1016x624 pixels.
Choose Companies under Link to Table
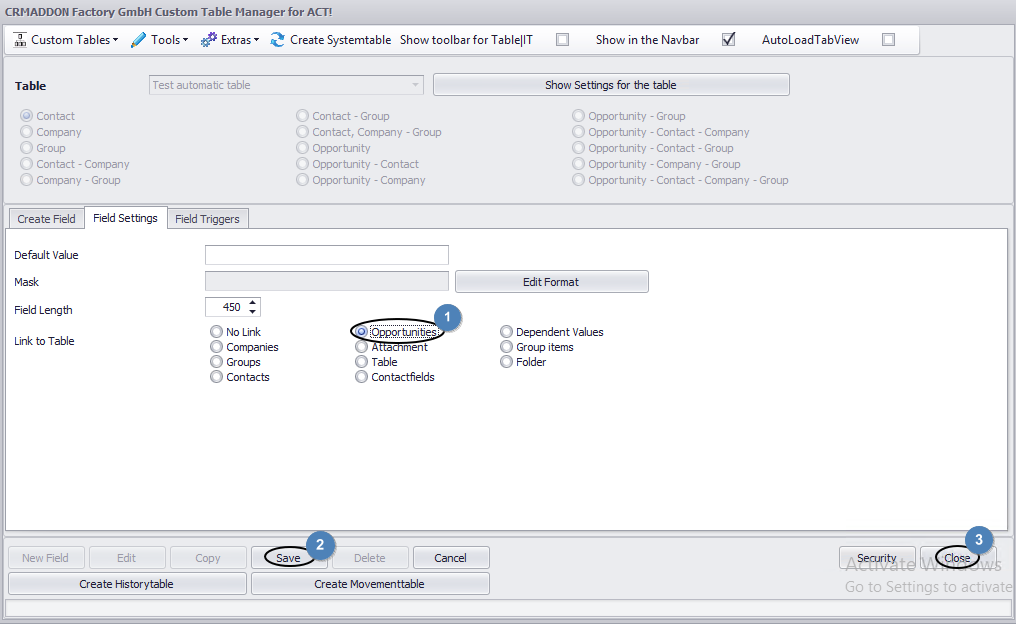(216, 347)
